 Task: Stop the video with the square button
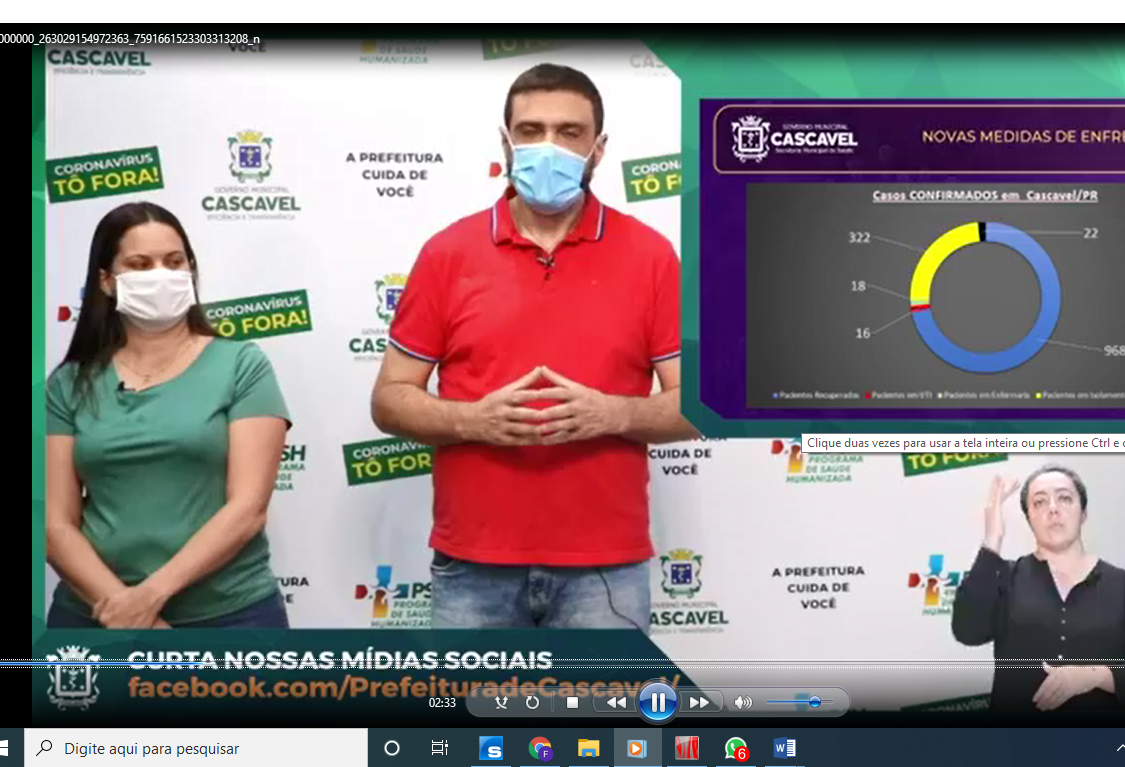pos(572,702)
